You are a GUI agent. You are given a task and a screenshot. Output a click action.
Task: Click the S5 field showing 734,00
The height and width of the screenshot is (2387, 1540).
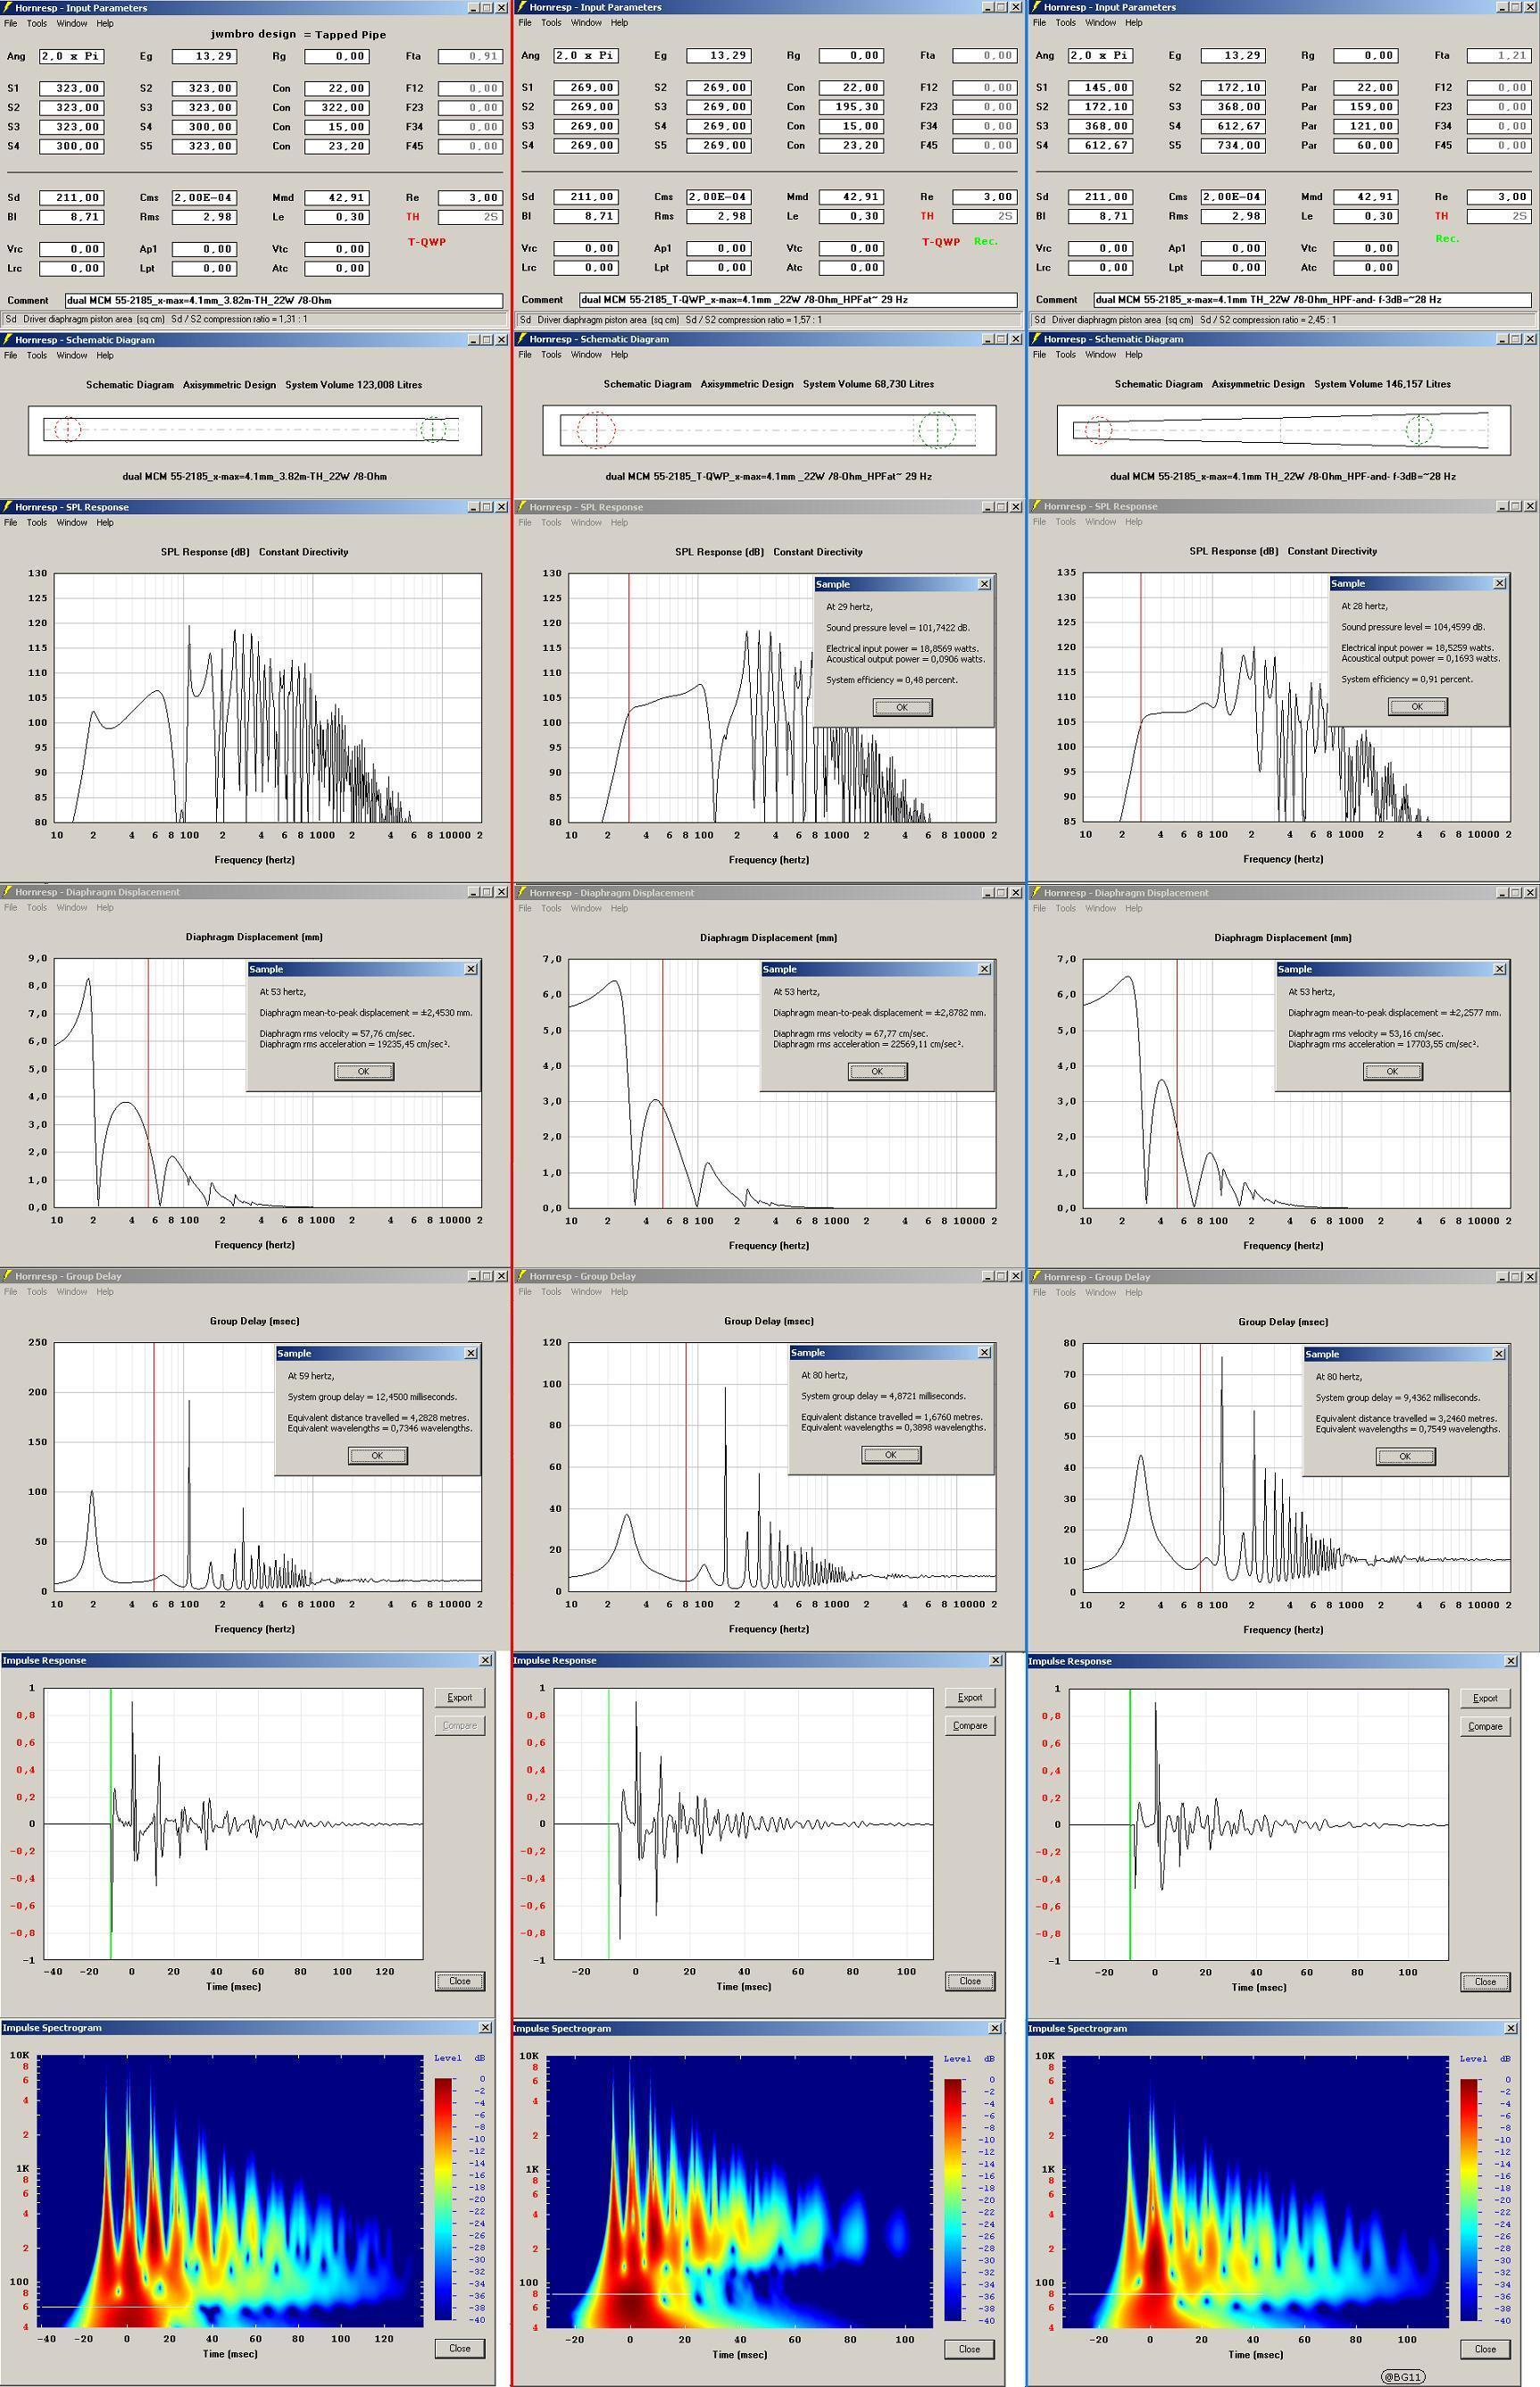click(1233, 145)
